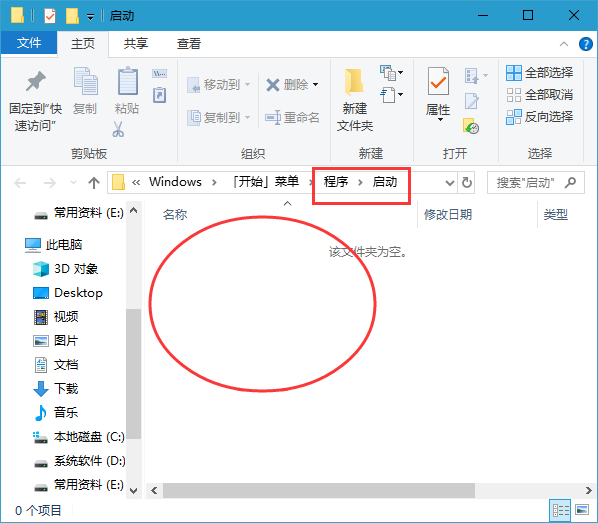598x523 pixels.
Task: Click navigation pane scrollbar down arrow
Action: pyautogui.click(x=133, y=491)
